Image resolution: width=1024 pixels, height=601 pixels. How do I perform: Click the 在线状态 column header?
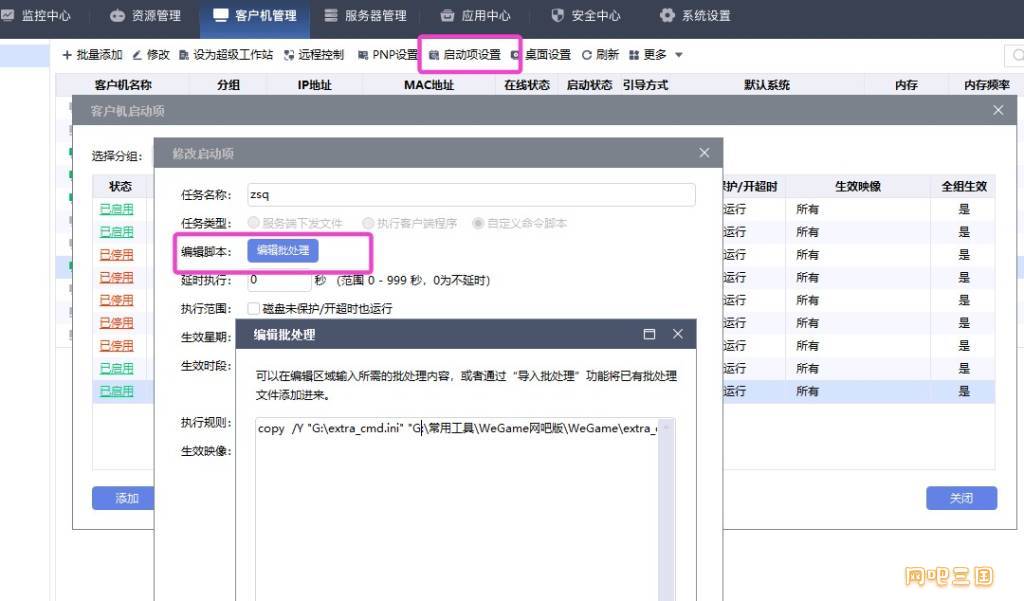[526, 85]
